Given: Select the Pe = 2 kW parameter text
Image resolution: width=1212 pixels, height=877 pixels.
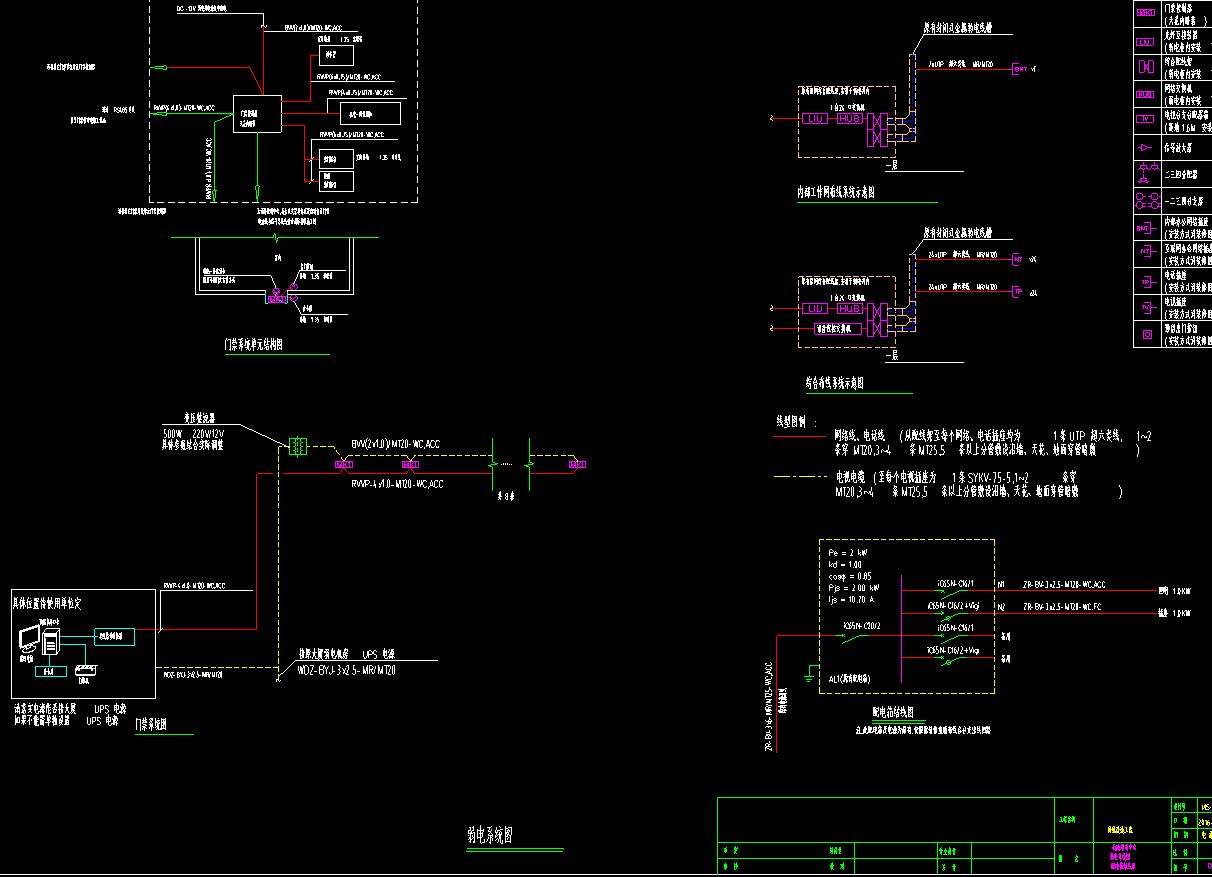Looking at the screenshot, I should click(848, 552).
